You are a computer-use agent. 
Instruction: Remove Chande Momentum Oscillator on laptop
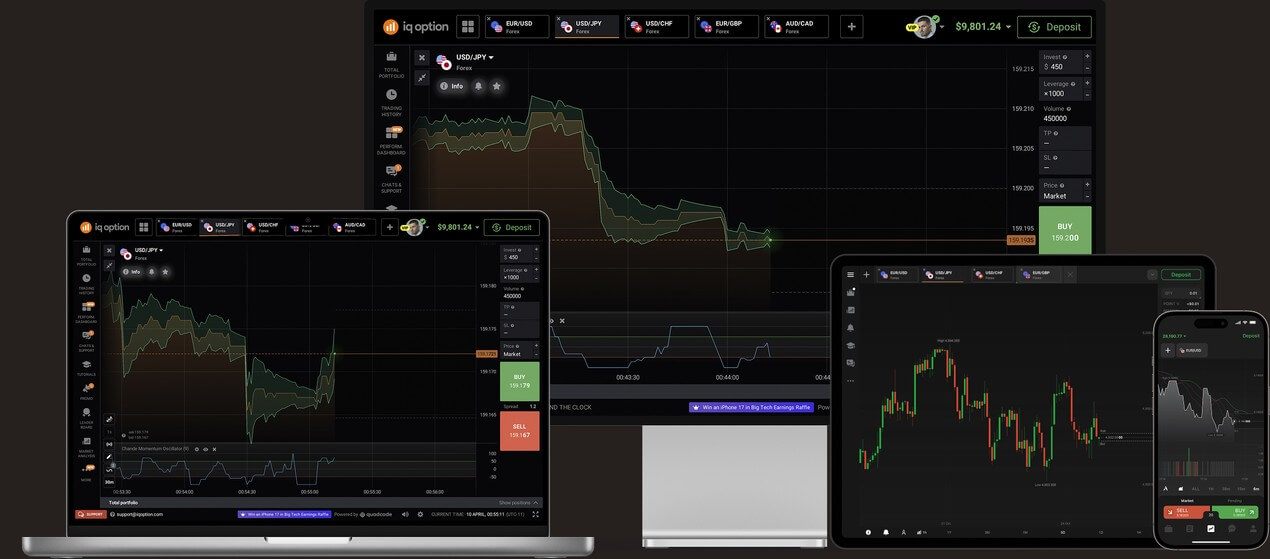213,449
